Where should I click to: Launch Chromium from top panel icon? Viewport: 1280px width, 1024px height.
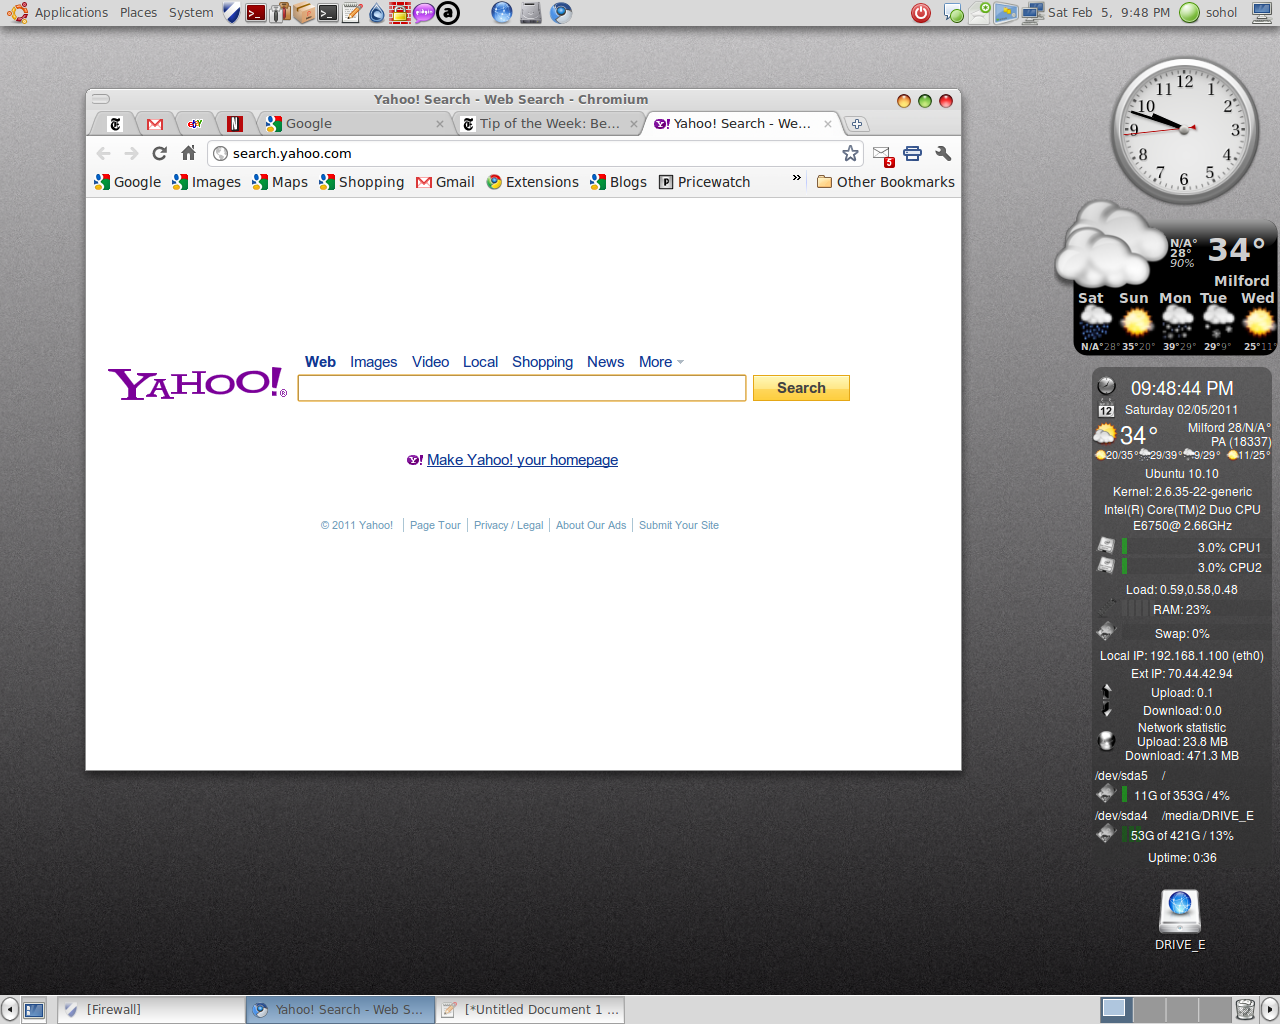[561, 13]
